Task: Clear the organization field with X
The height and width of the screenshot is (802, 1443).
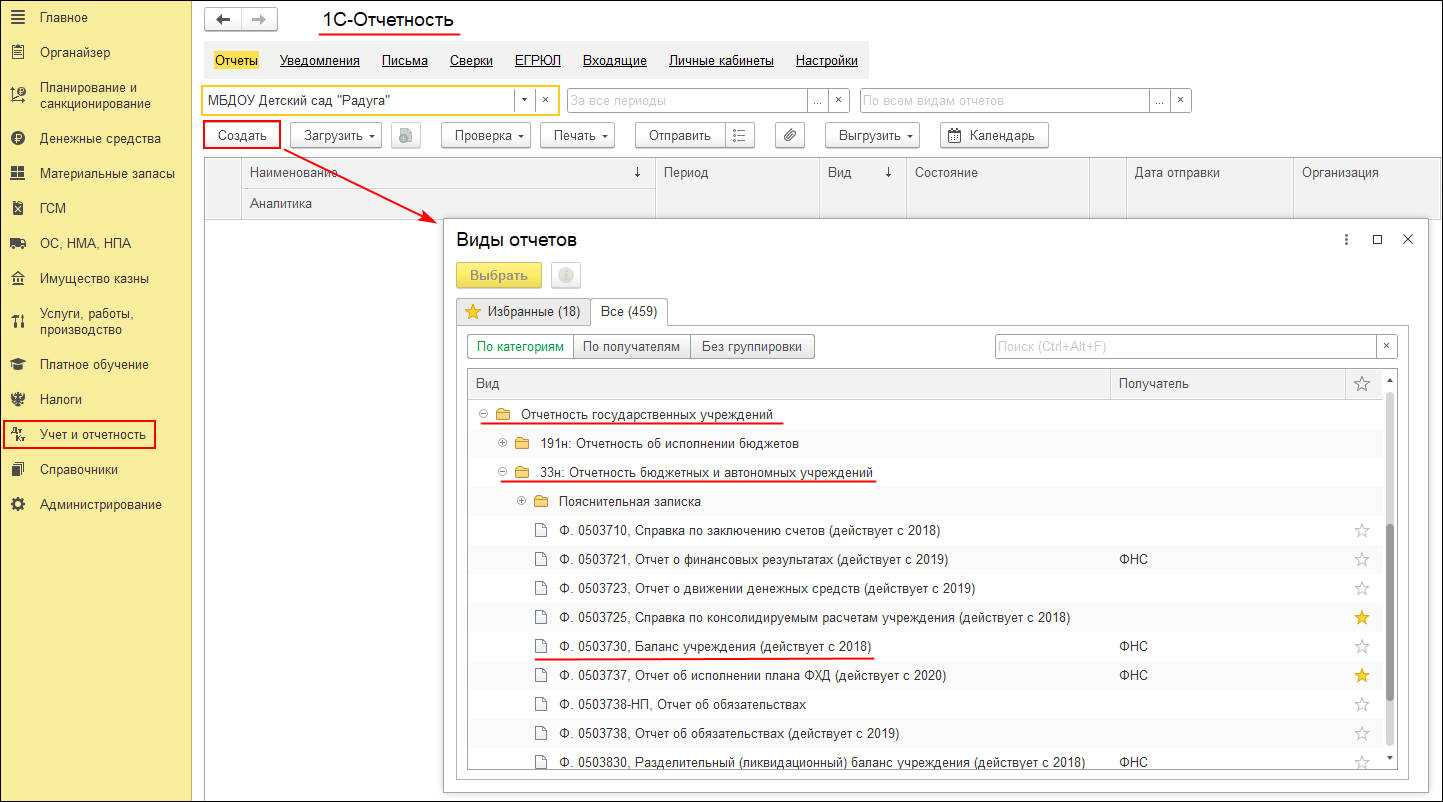Action: (545, 100)
